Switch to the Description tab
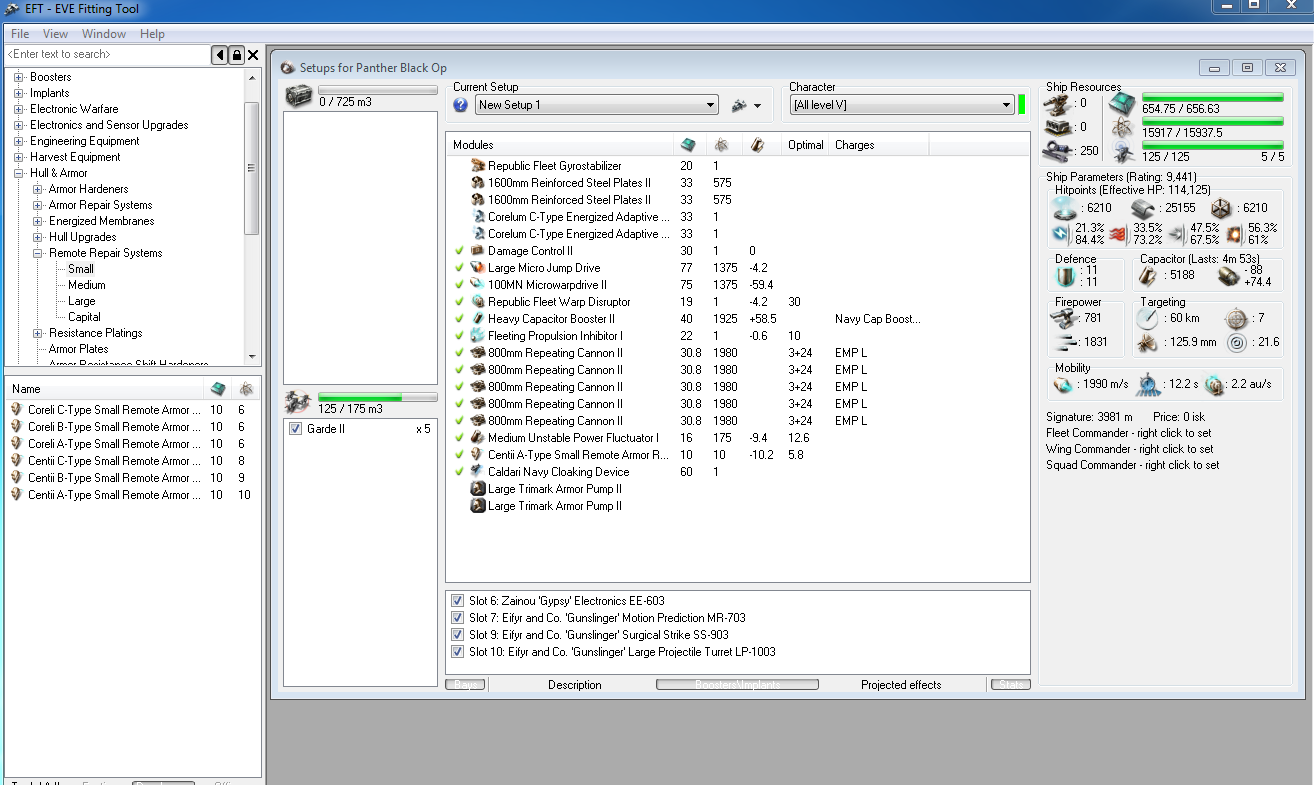 [x=575, y=685]
